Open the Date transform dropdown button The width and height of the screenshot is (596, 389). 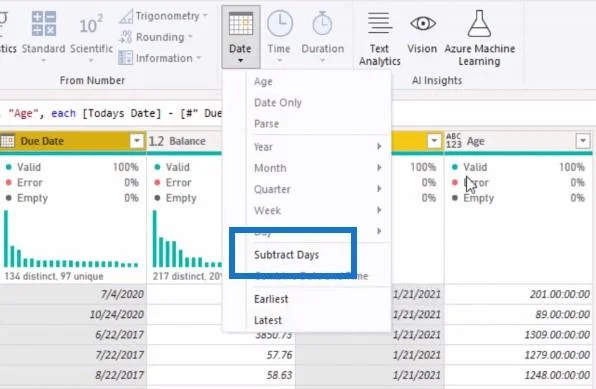(x=241, y=37)
